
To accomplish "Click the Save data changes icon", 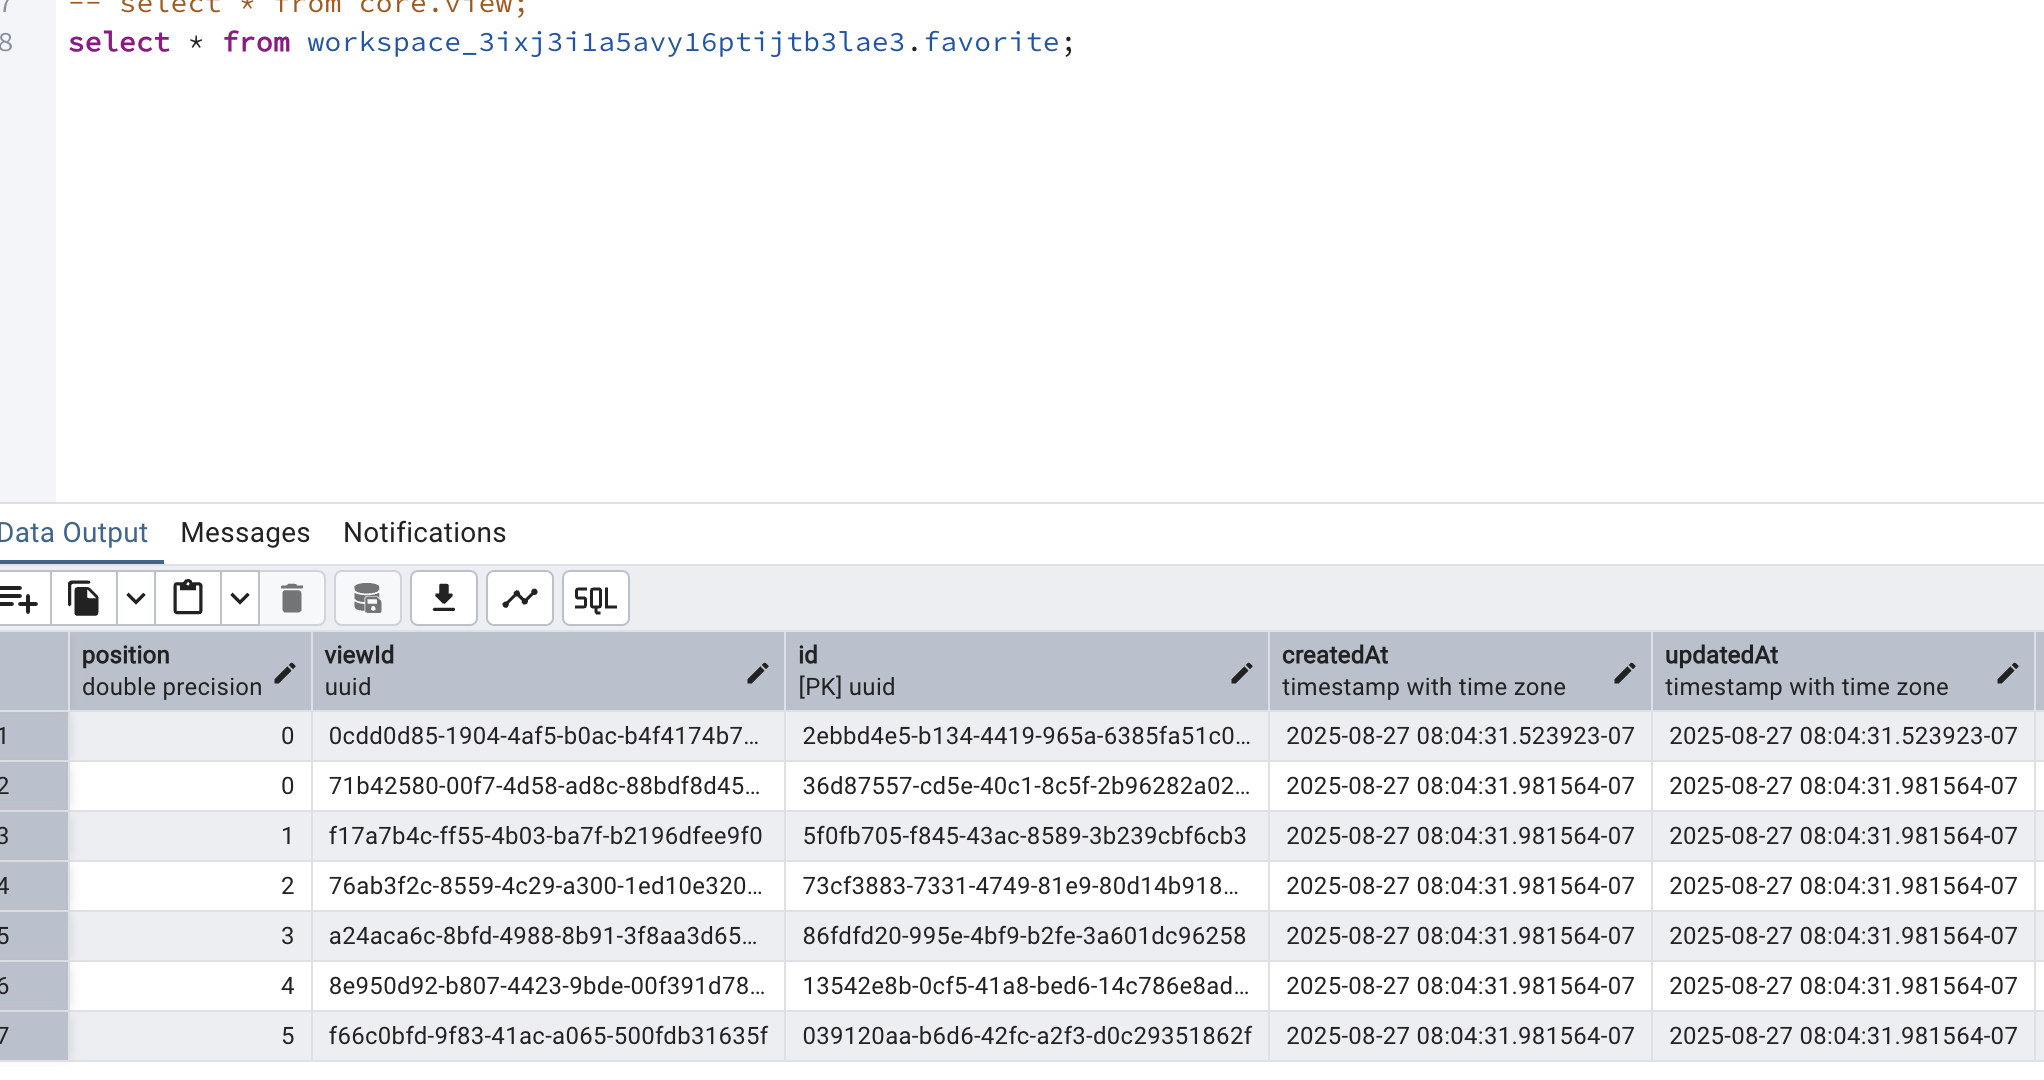I will 367,599.
